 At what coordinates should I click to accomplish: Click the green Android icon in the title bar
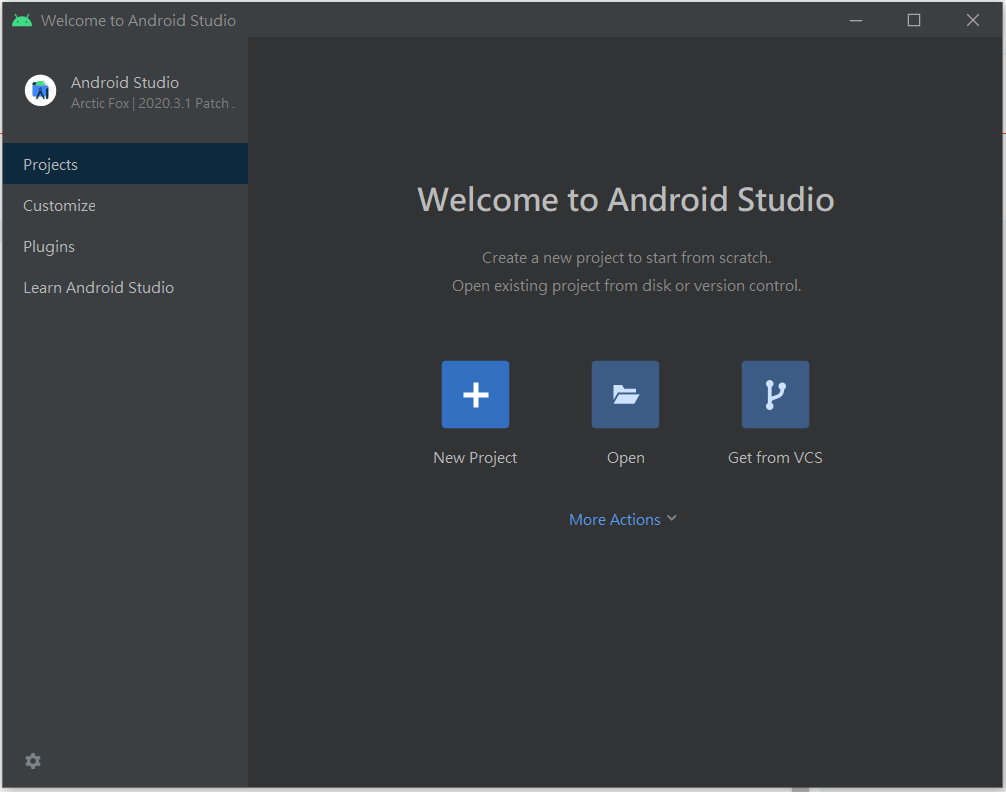point(22,21)
